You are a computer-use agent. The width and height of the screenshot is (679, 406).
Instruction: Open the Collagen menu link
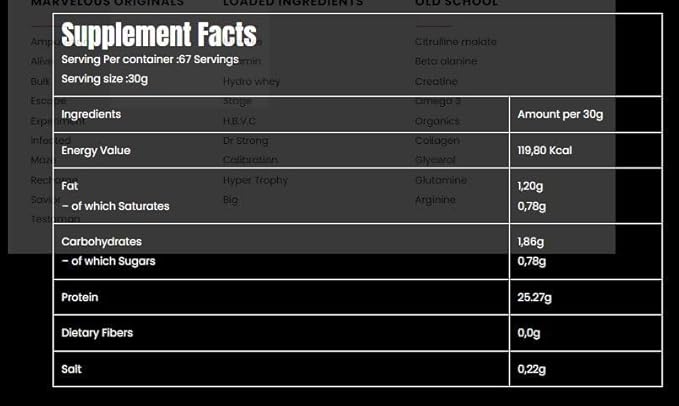click(x=437, y=141)
